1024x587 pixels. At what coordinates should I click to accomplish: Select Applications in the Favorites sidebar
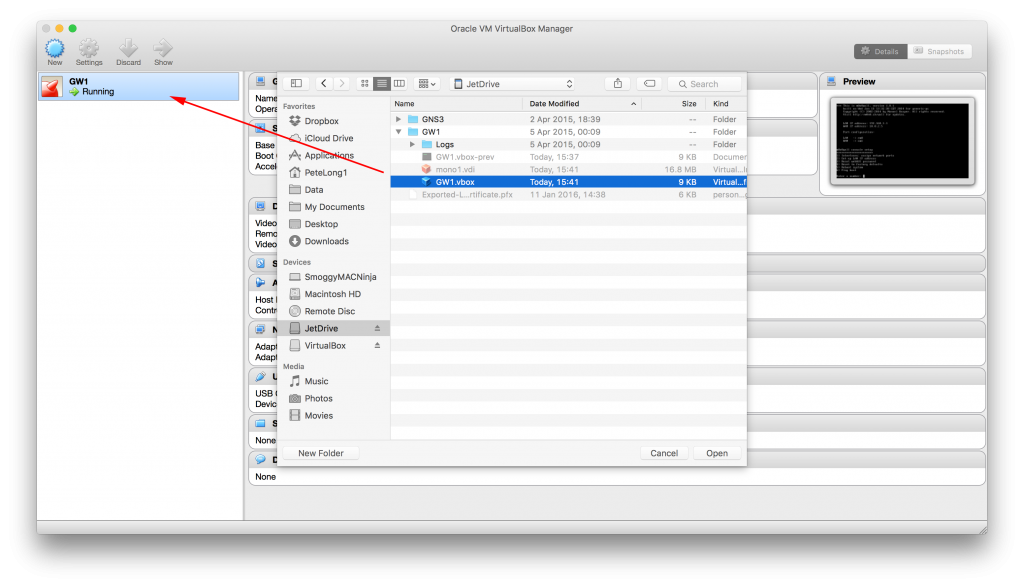point(329,155)
